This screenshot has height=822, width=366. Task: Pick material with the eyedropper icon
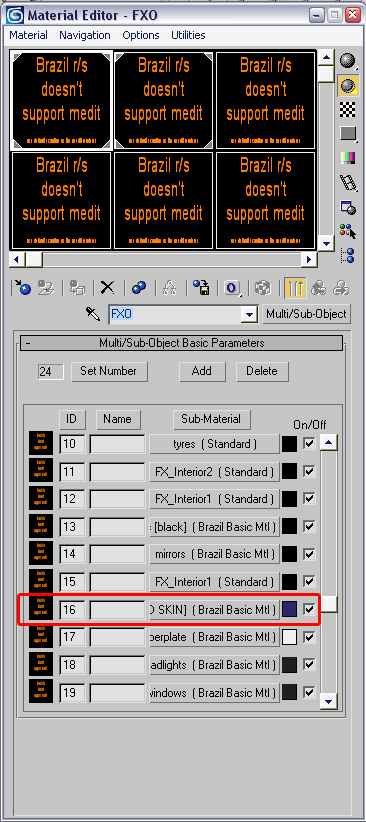(93, 314)
